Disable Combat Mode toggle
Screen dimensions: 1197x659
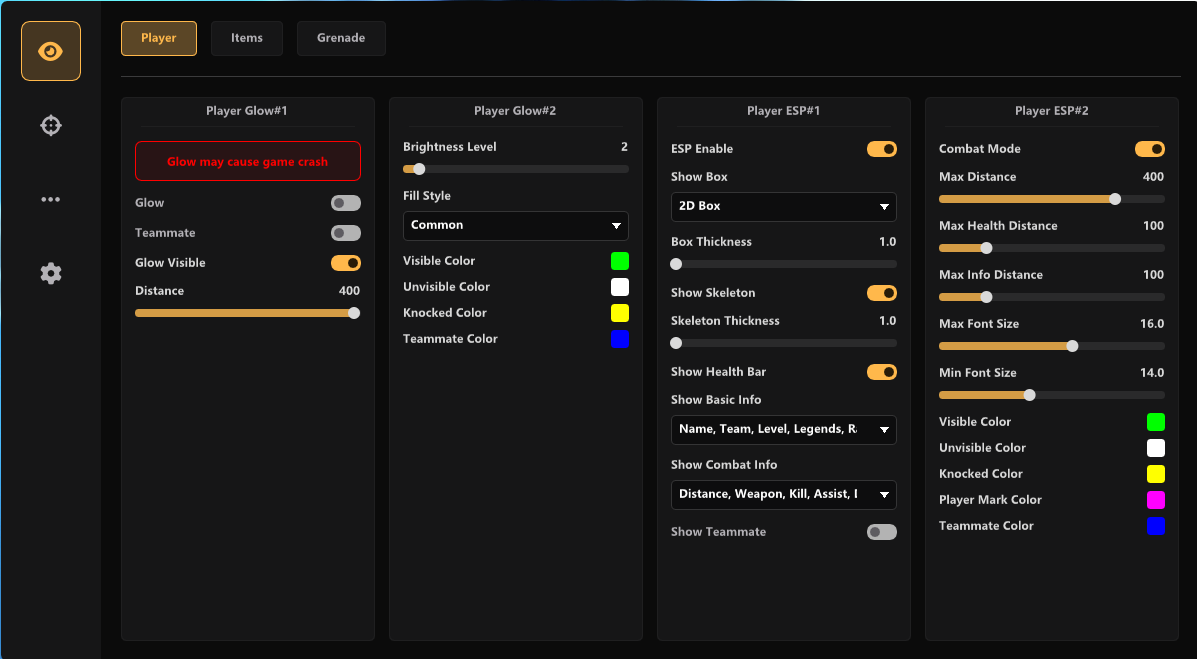point(1150,149)
